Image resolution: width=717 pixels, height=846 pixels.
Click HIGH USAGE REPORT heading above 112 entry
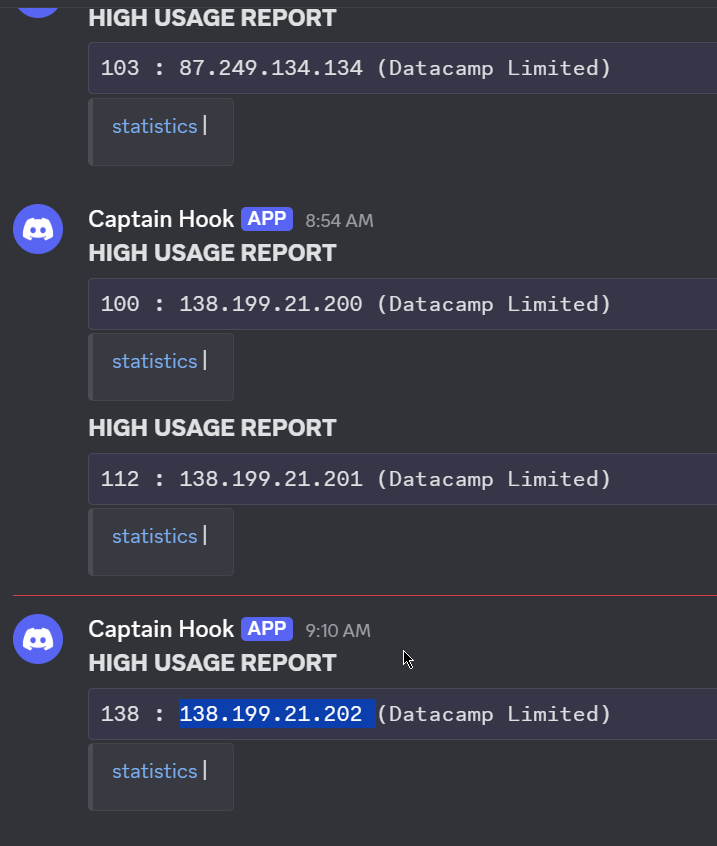coord(213,428)
